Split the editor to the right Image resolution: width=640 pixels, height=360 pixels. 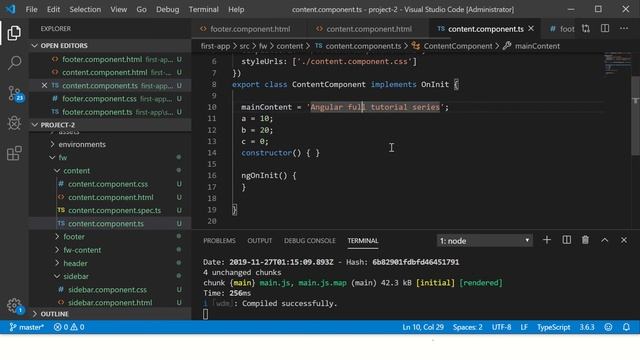605,29
